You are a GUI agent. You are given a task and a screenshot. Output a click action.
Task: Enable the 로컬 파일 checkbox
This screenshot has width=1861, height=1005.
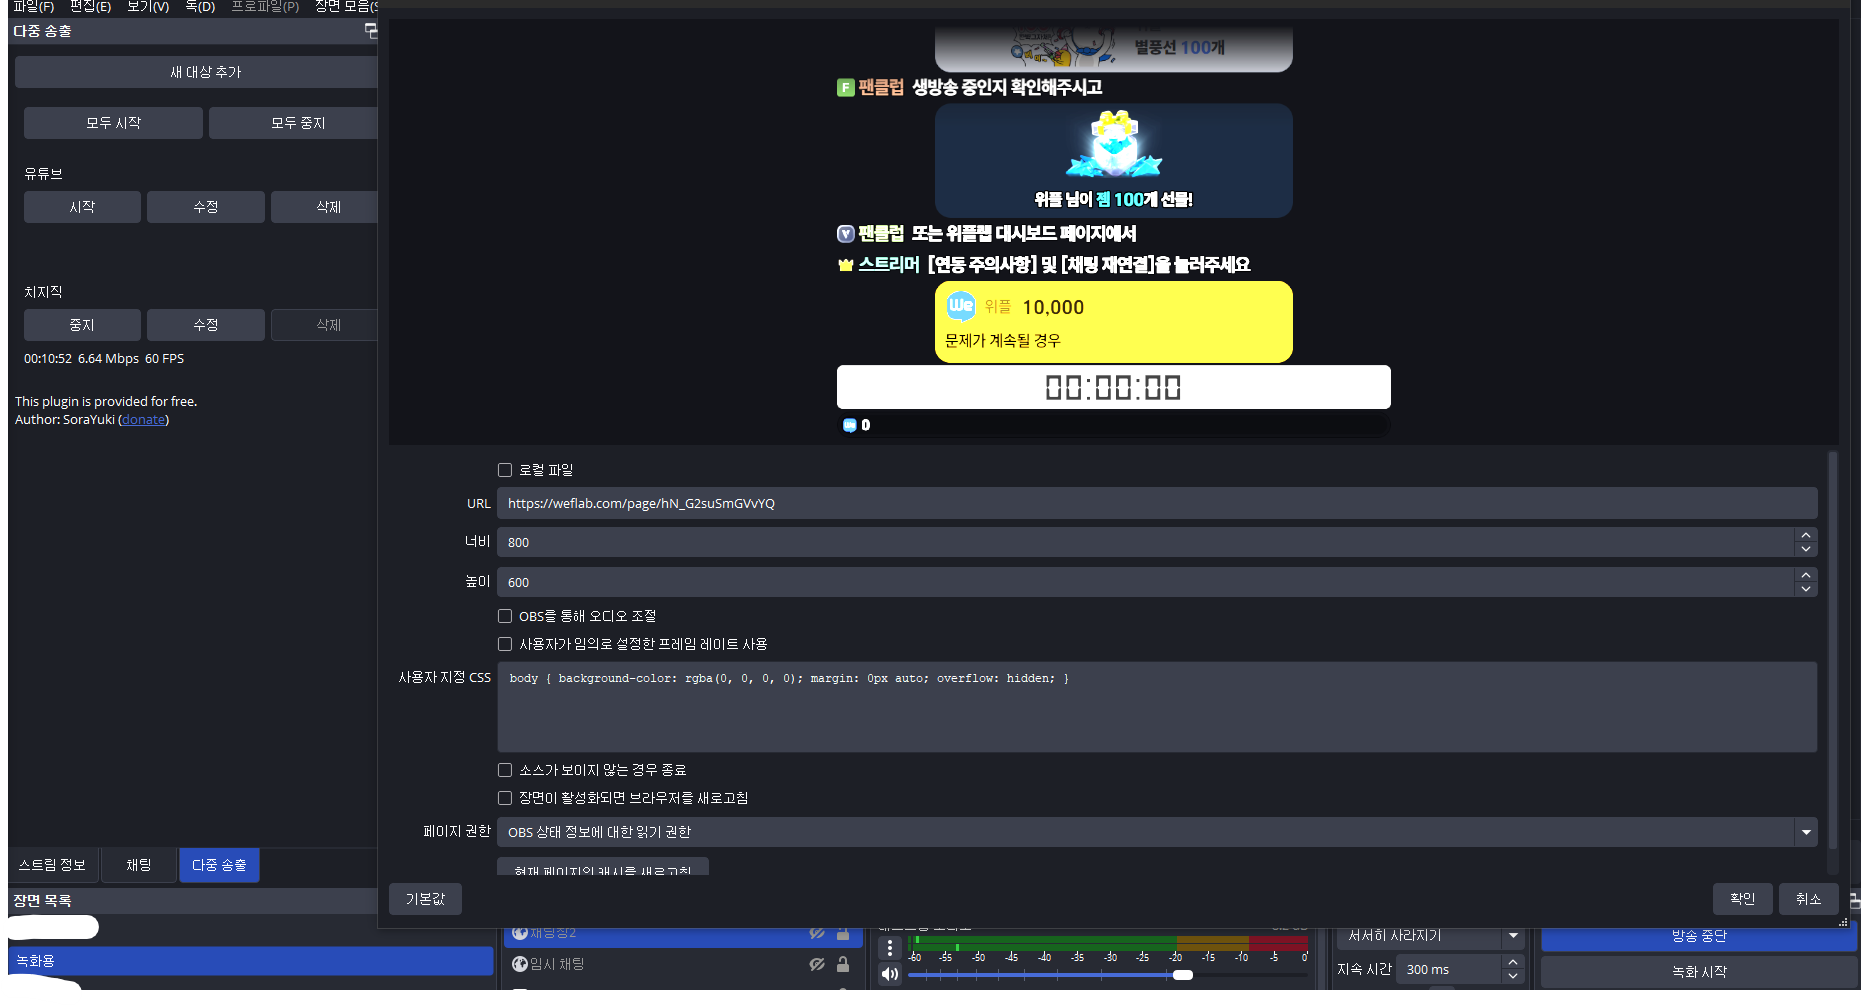[505, 470]
